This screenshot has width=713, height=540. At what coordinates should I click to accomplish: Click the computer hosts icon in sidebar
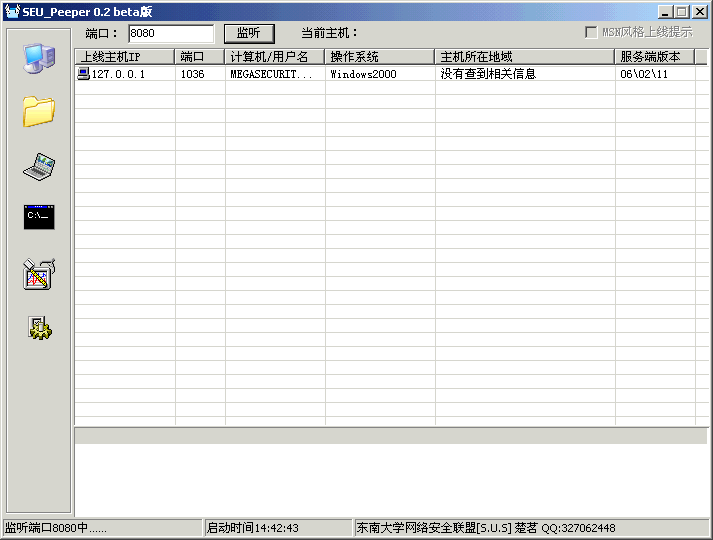point(39,59)
